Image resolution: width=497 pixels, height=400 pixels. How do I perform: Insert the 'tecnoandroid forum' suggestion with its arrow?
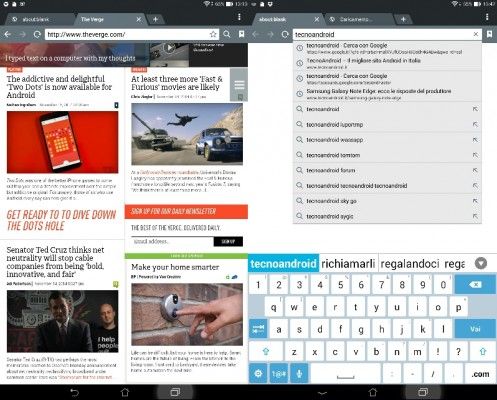475,170
